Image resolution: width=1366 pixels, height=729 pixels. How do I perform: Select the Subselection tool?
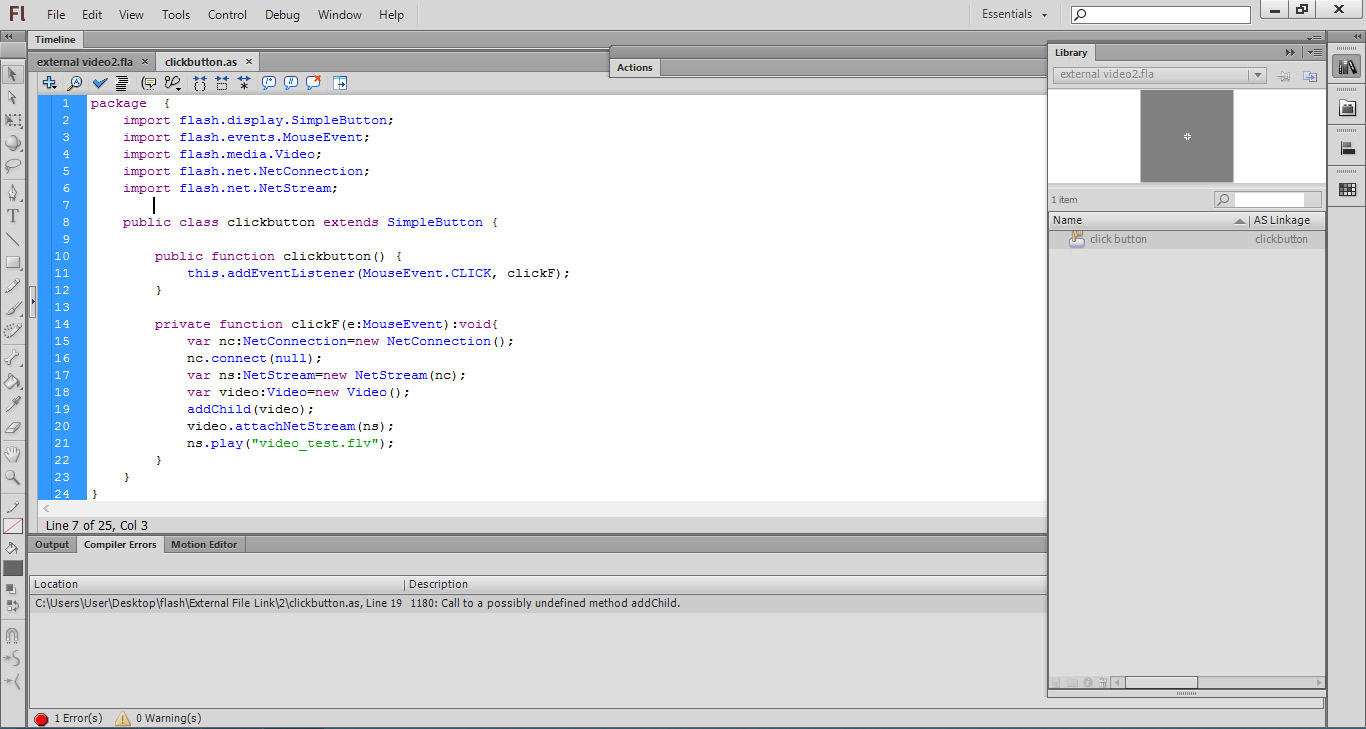pos(13,97)
